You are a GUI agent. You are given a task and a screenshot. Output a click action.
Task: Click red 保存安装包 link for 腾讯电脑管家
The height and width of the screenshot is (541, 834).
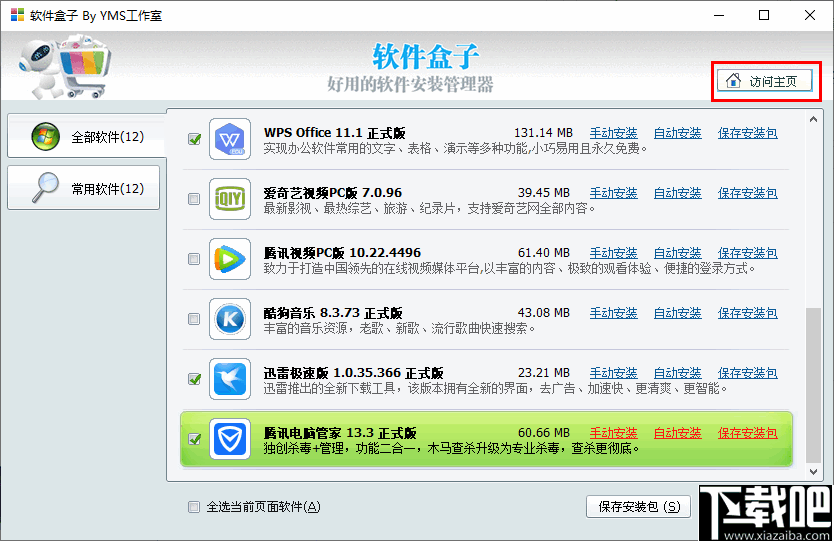tap(747, 434)
